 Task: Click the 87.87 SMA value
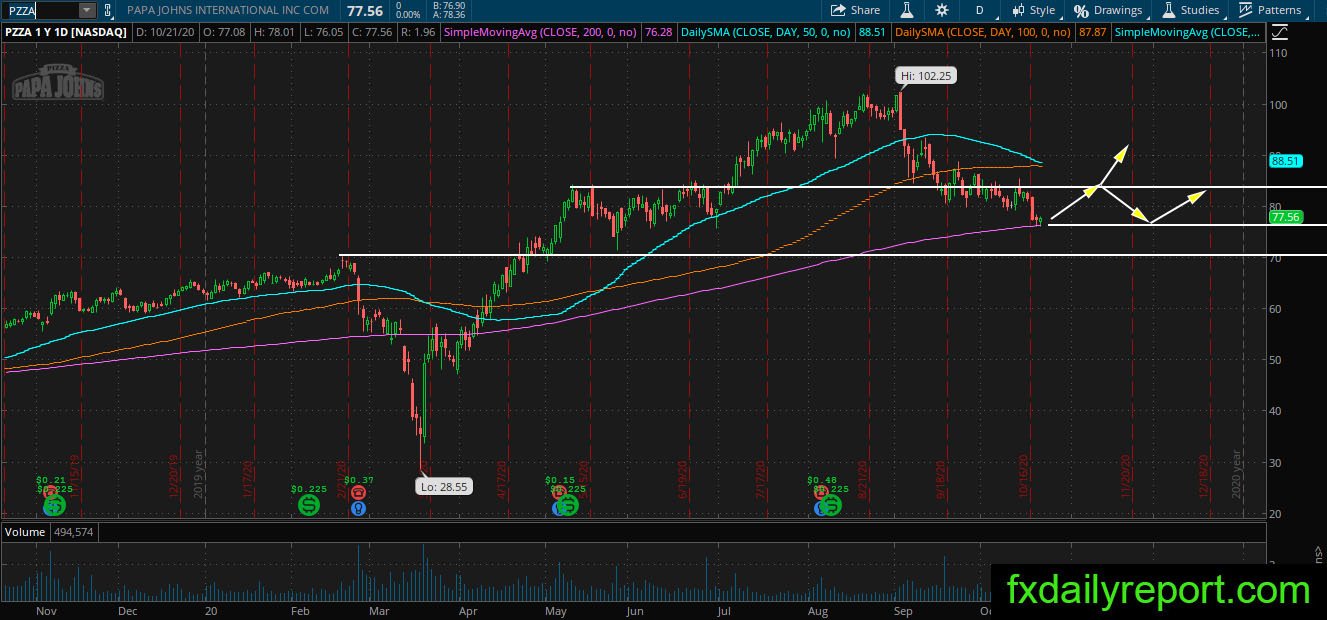[x=1091, y=33]
